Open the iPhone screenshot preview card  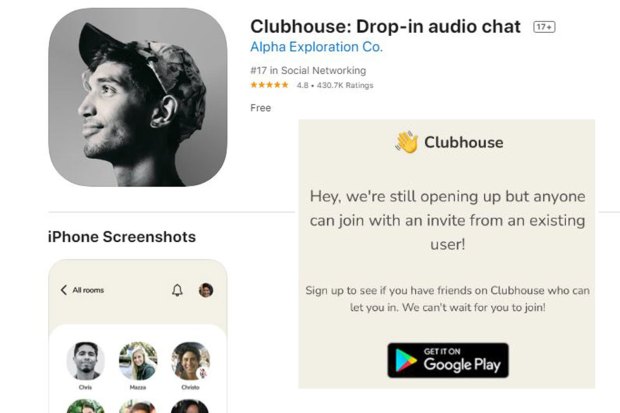pos(138,336)
